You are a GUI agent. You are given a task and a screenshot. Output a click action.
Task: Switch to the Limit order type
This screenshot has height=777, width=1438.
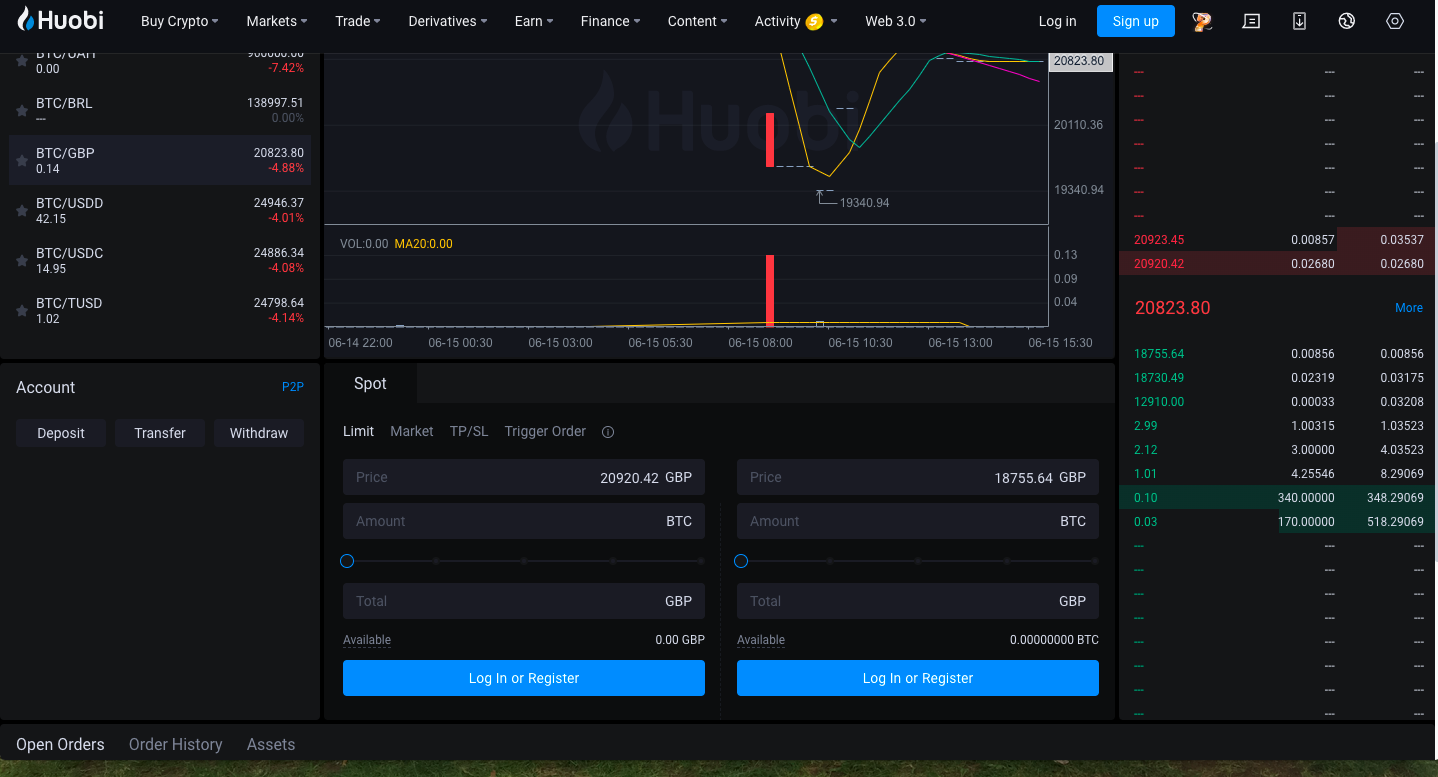(x=358, y=432)
